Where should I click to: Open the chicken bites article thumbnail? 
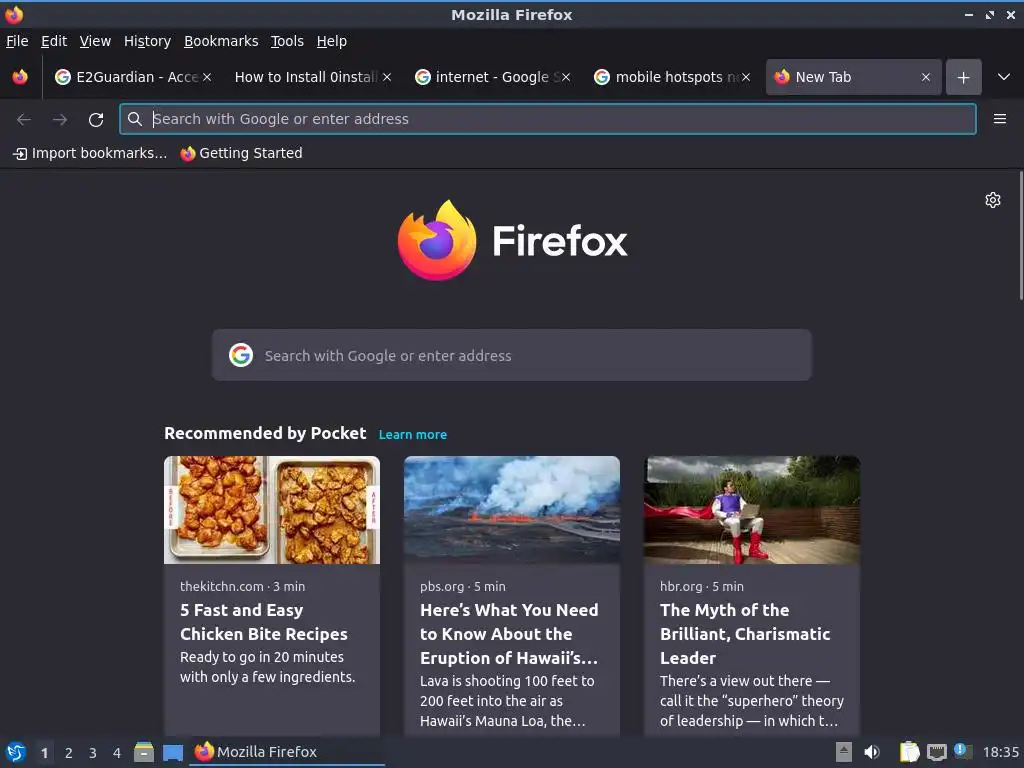click(272, 509)
